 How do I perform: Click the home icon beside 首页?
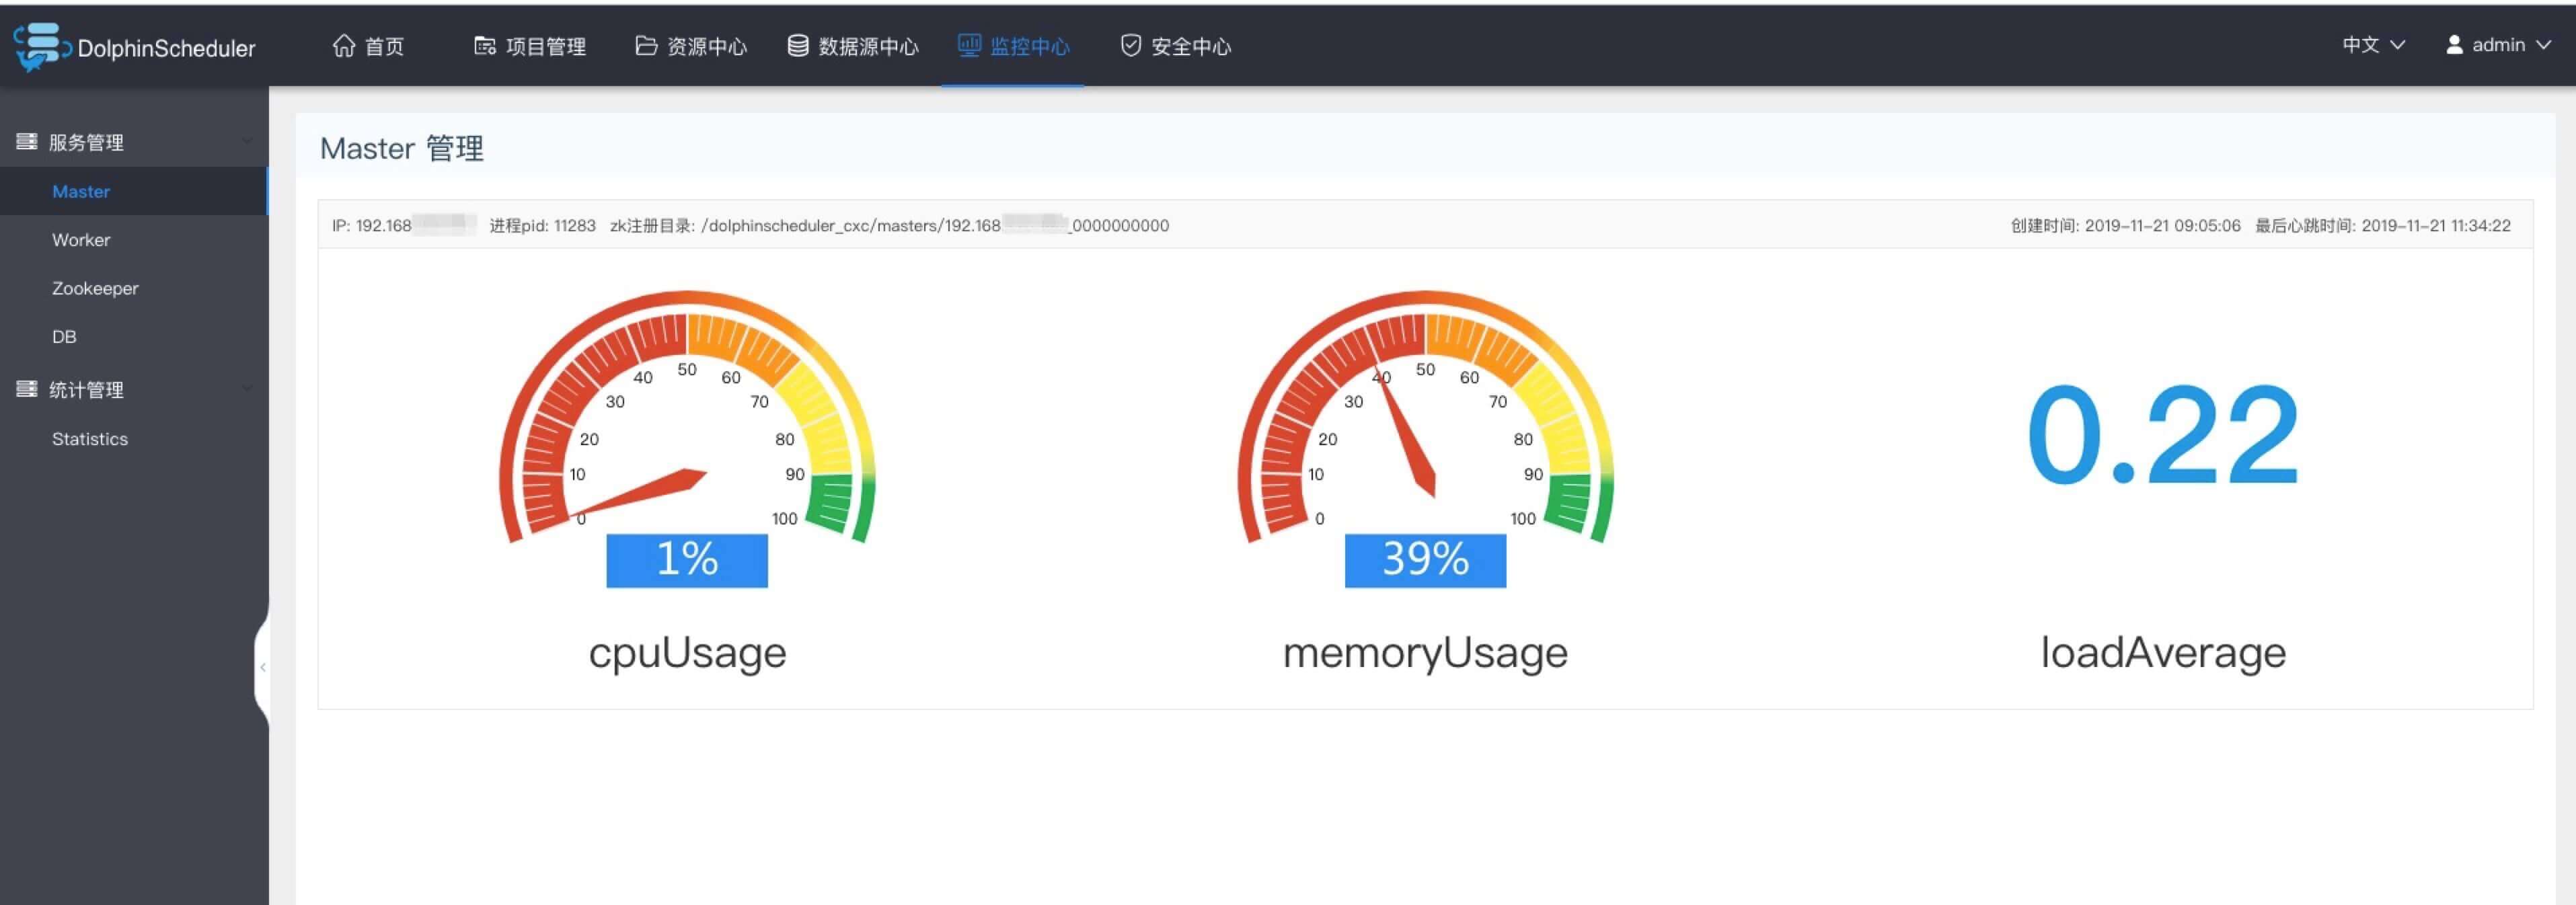point(344,46)
